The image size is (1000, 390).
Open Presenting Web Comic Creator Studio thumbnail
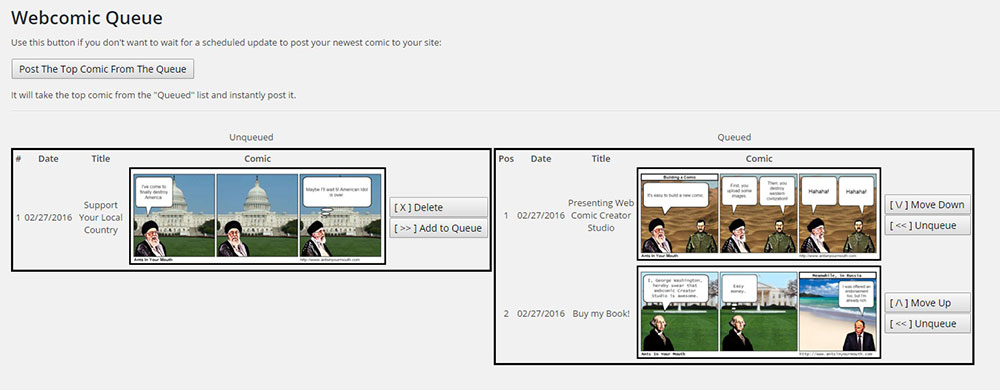tap(759, 215)
